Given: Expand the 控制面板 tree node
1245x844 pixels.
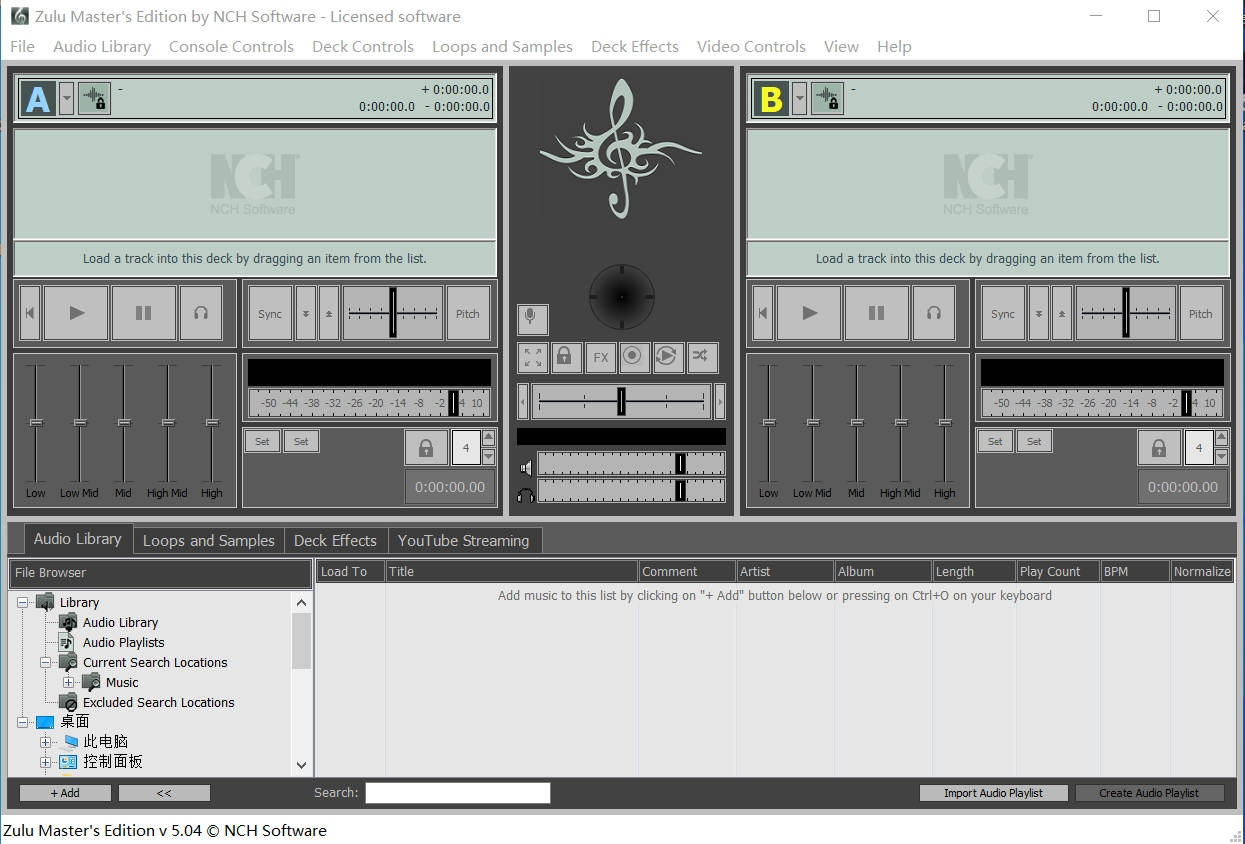Looking at the screenshot, I should (x=45, y=762).
